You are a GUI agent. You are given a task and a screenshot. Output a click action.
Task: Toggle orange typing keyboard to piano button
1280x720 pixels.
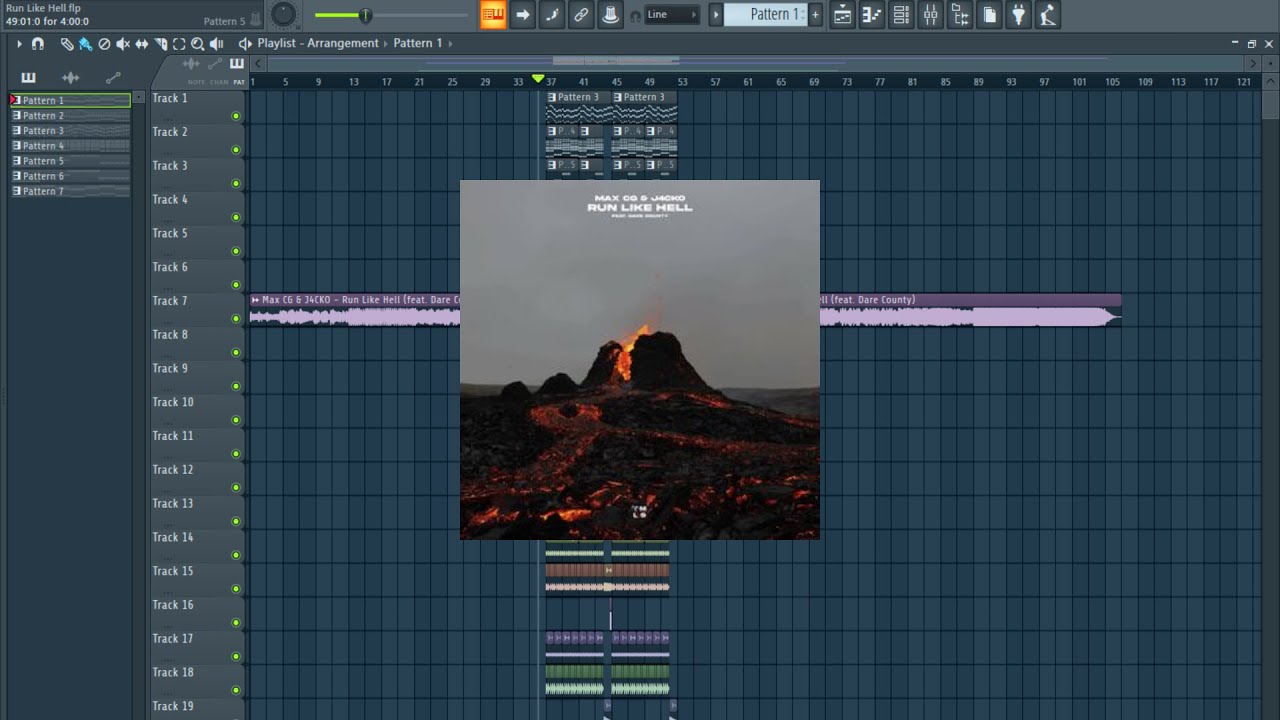point(493,14)
